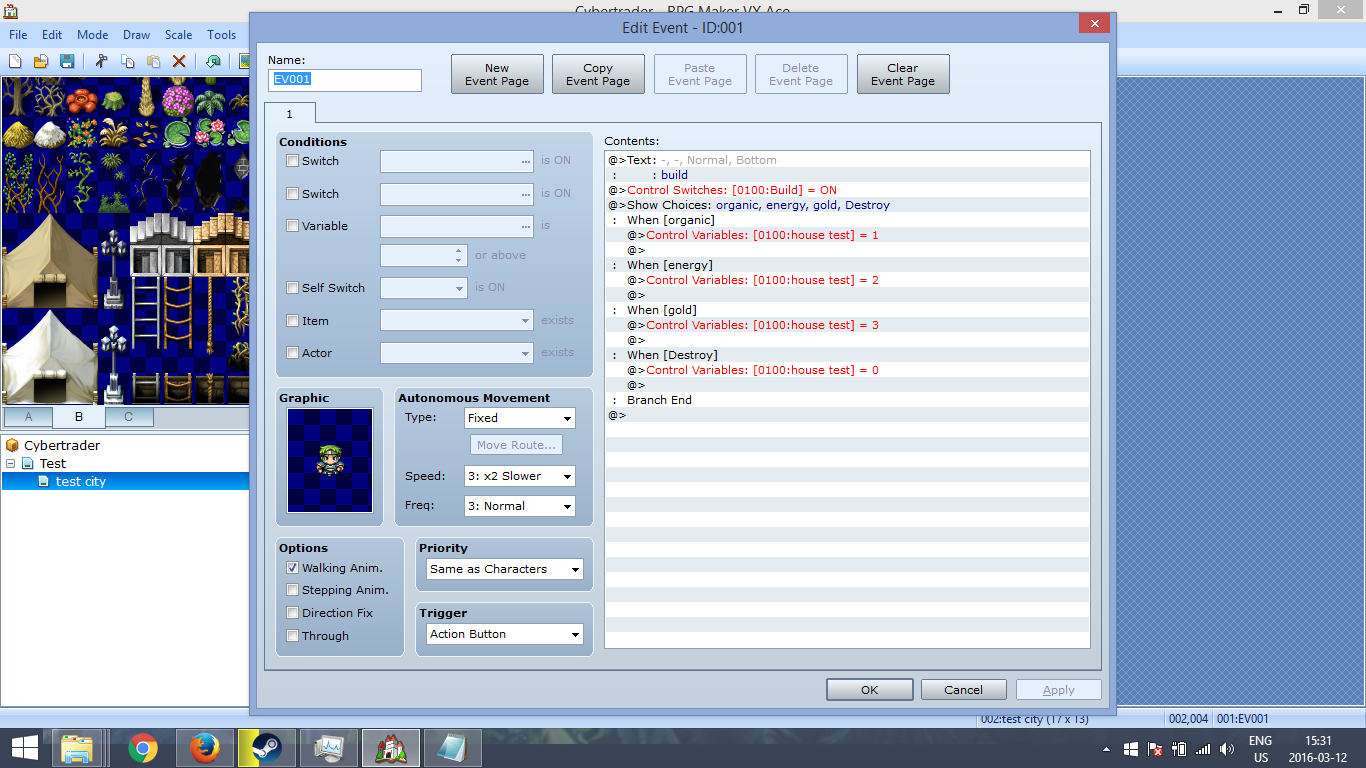
Task: Click the network signal tray icon
Action: [1203, 748]
